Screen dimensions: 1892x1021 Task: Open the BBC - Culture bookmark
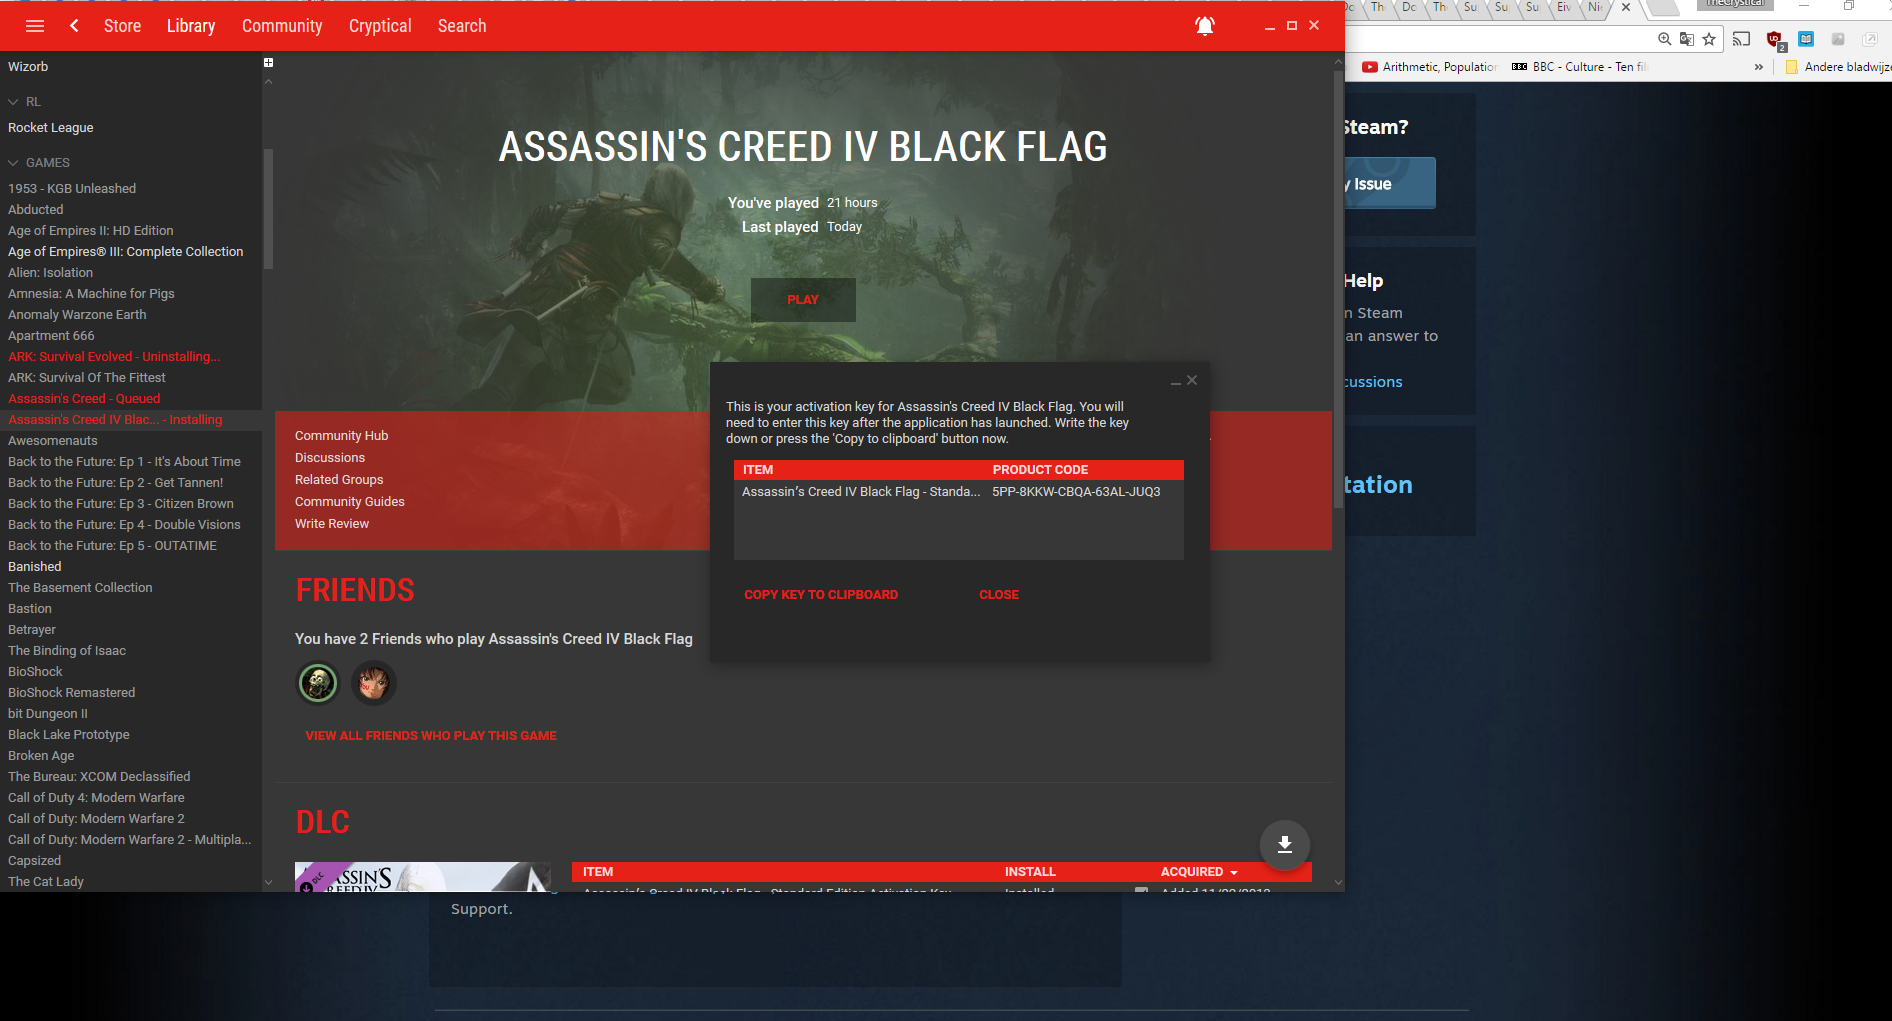coord(1579,67)
